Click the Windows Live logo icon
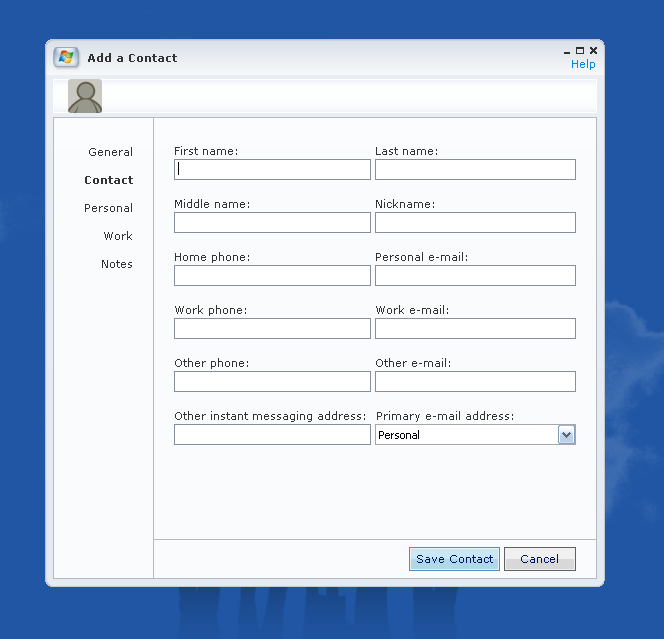Viewport: 664px width, 639px height. 66,58
